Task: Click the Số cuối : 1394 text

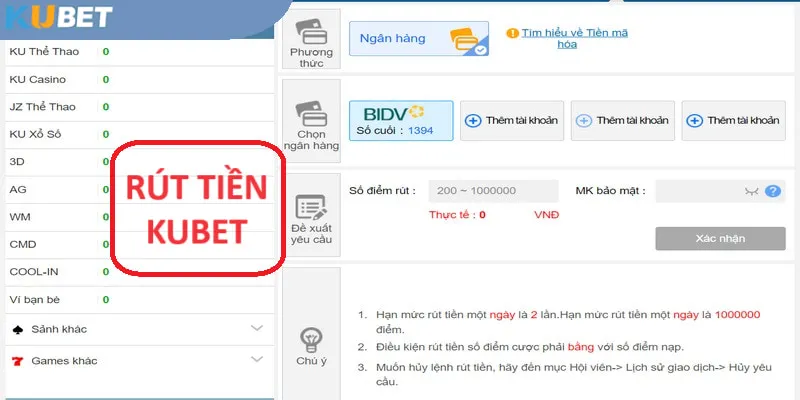Action: (x=395, y=131)
